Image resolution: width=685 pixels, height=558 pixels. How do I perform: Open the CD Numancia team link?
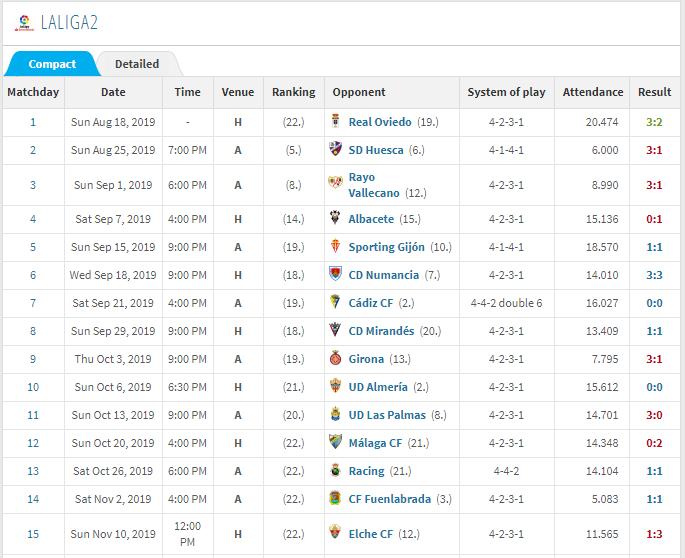[x=384, y=275]
